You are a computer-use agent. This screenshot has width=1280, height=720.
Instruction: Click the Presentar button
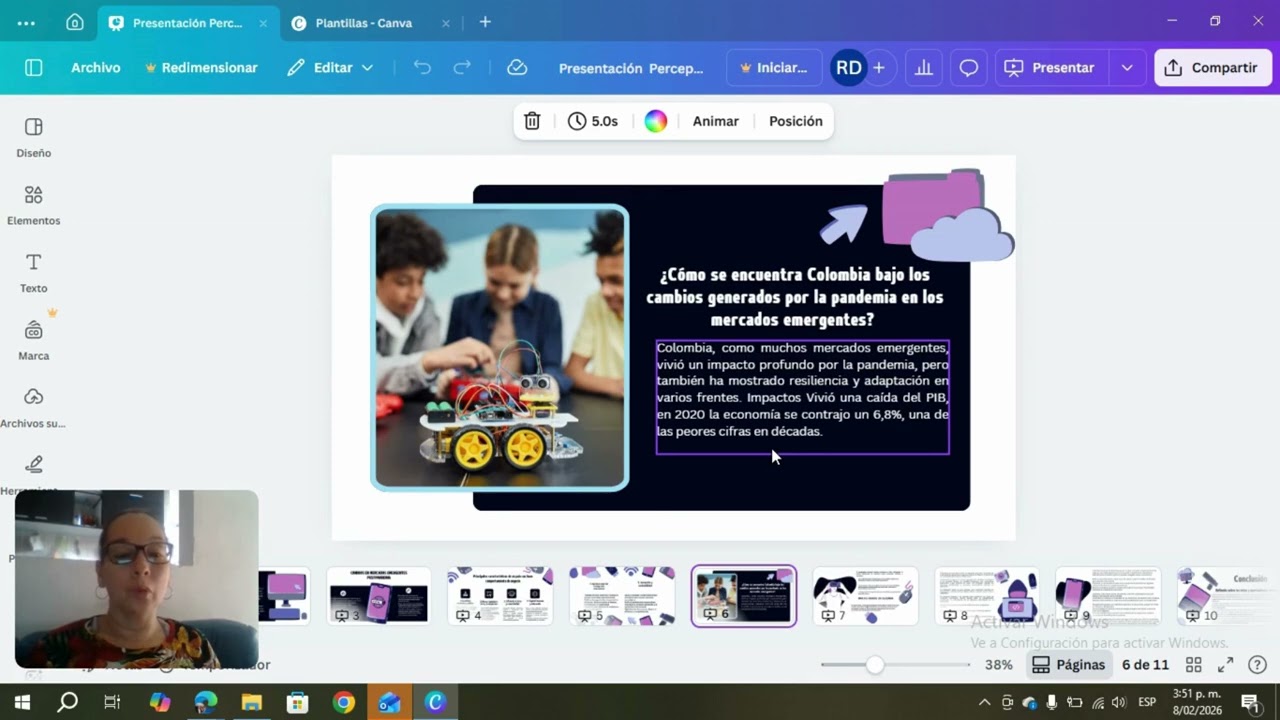pyautogui.click(x=1050, y=68)
